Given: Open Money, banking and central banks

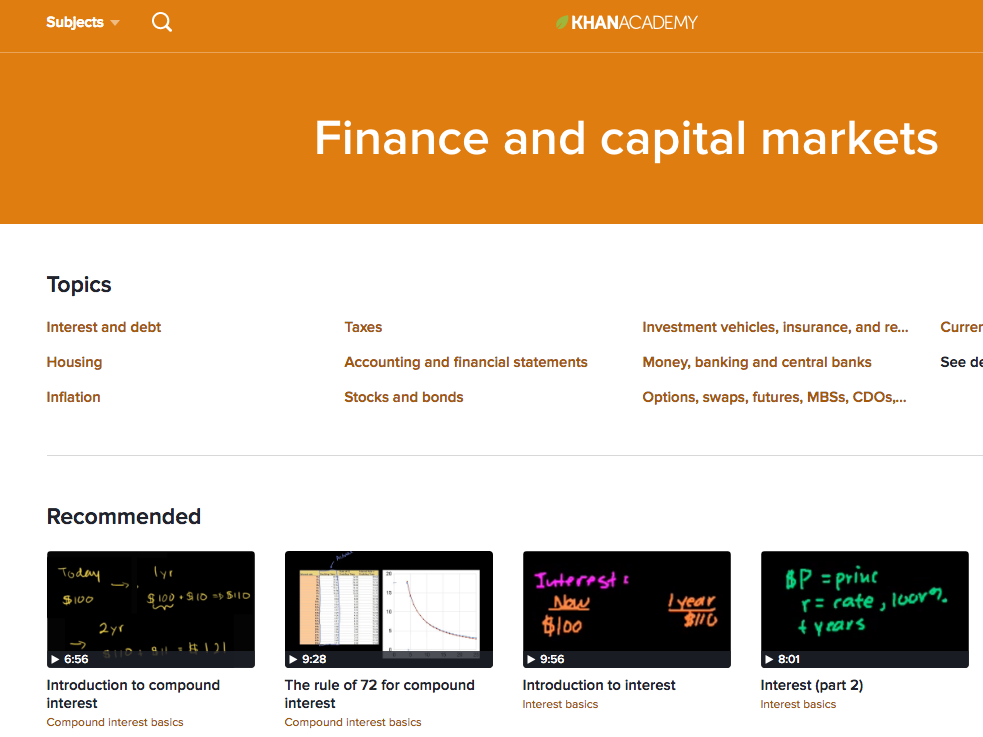Looking at the screenshot, I should [757, 362].
